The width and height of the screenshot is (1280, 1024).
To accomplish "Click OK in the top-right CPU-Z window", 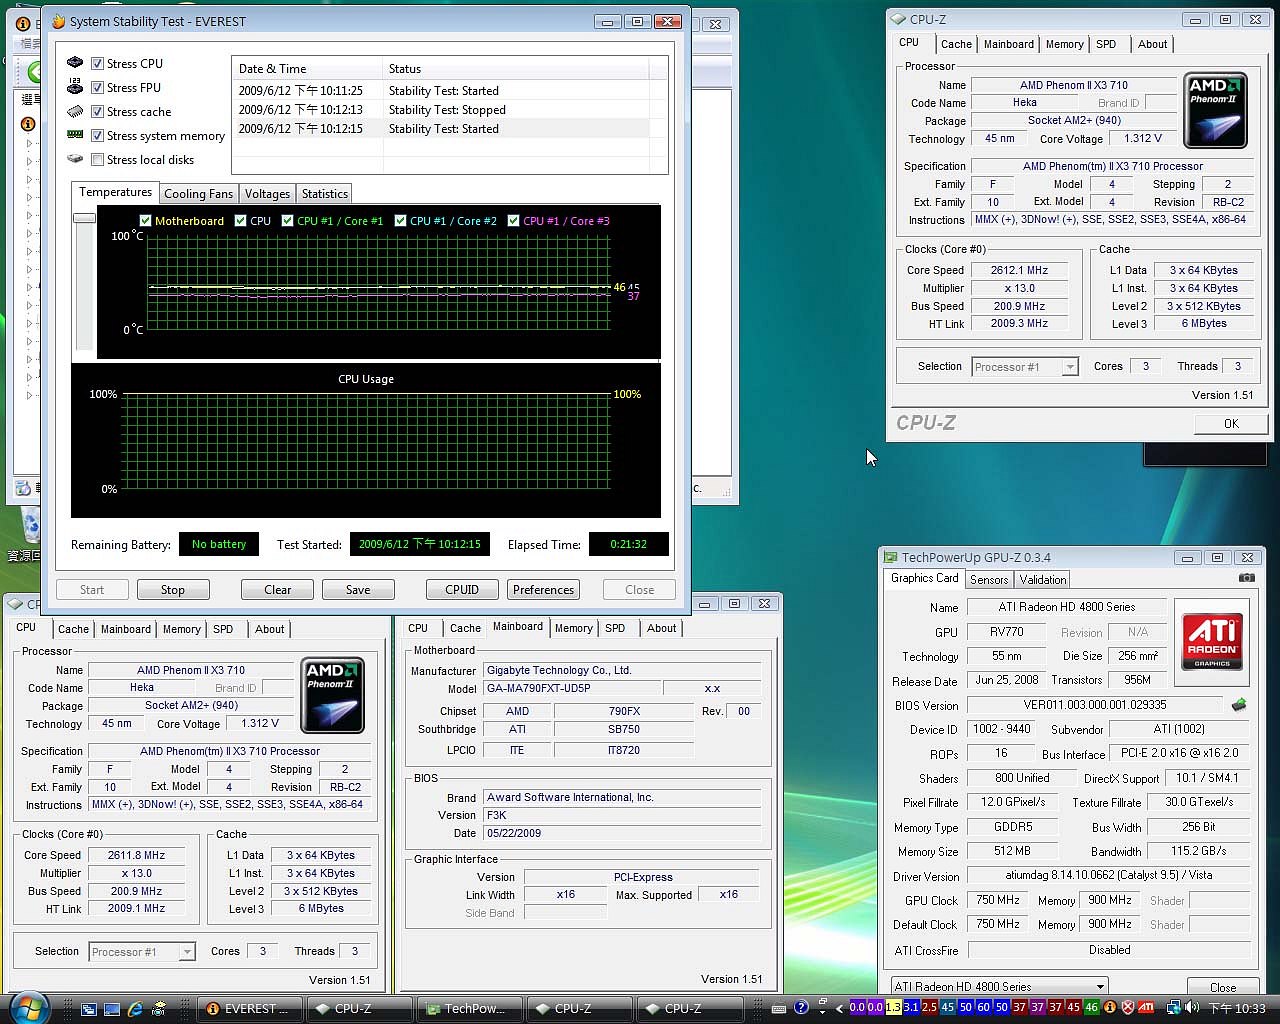I will click(x=1231, y=424).
